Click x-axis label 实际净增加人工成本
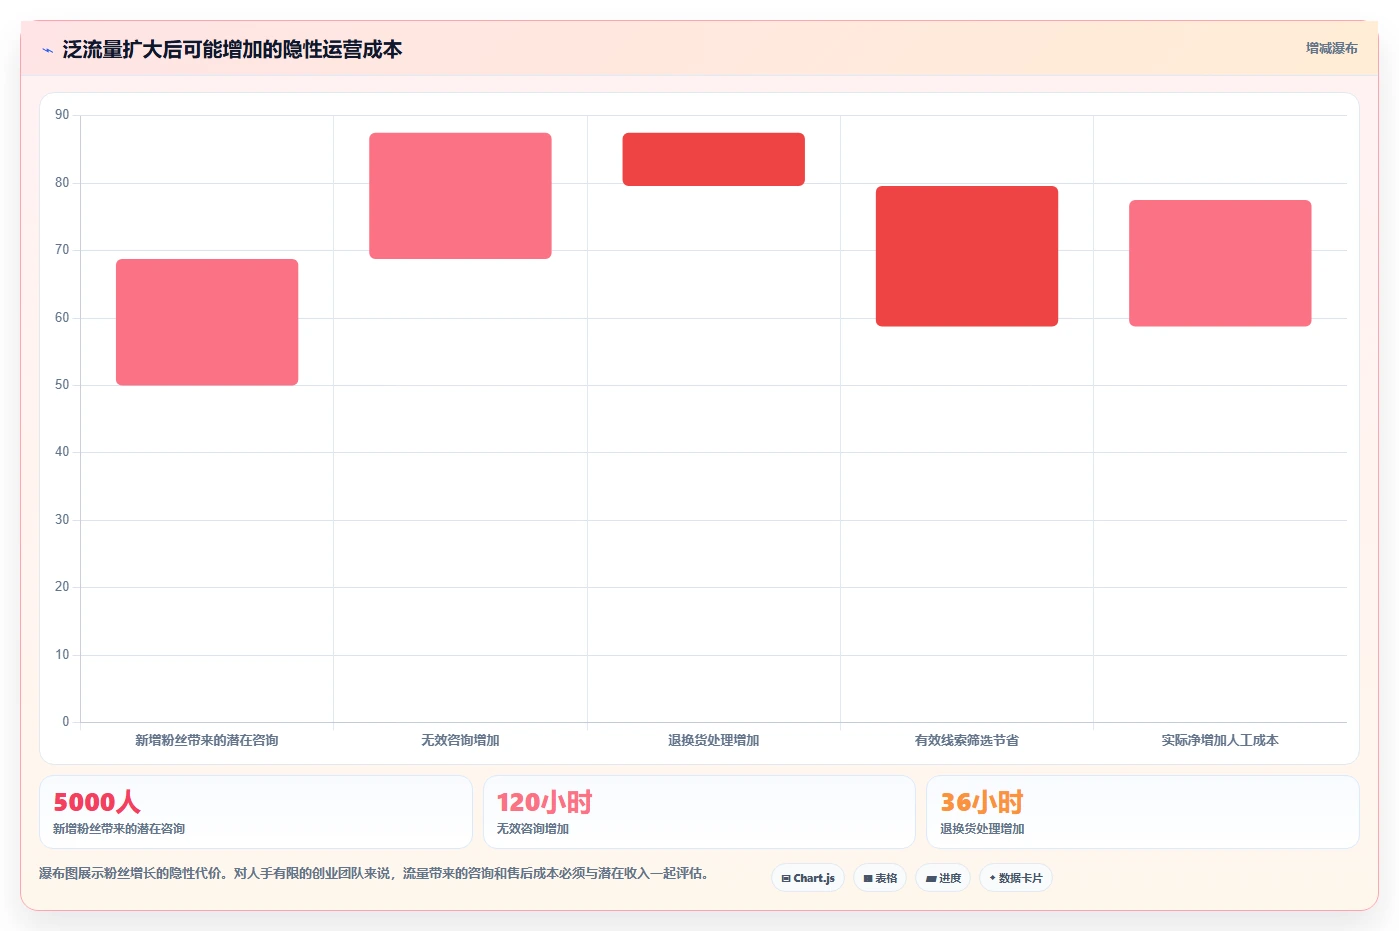 click(x=1220, y=740)
